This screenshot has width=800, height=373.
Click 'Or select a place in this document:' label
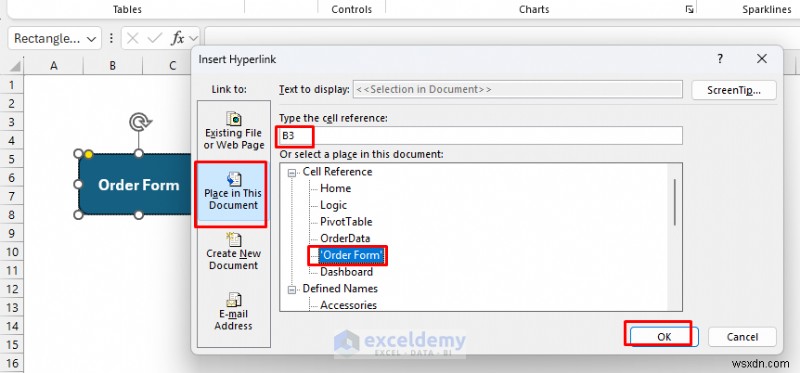click(361, 154)
